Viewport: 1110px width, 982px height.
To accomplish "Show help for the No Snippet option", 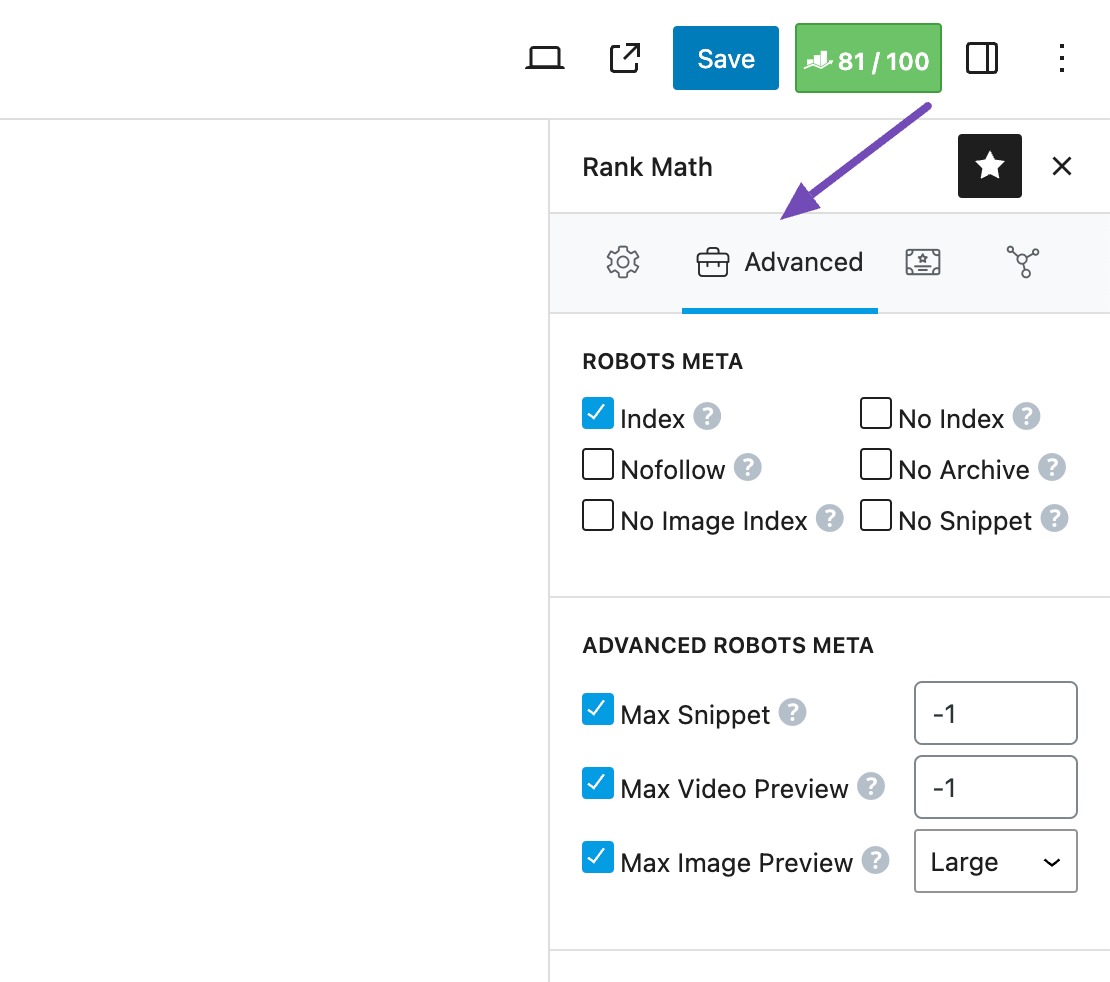I will (x=1054, y=518).
